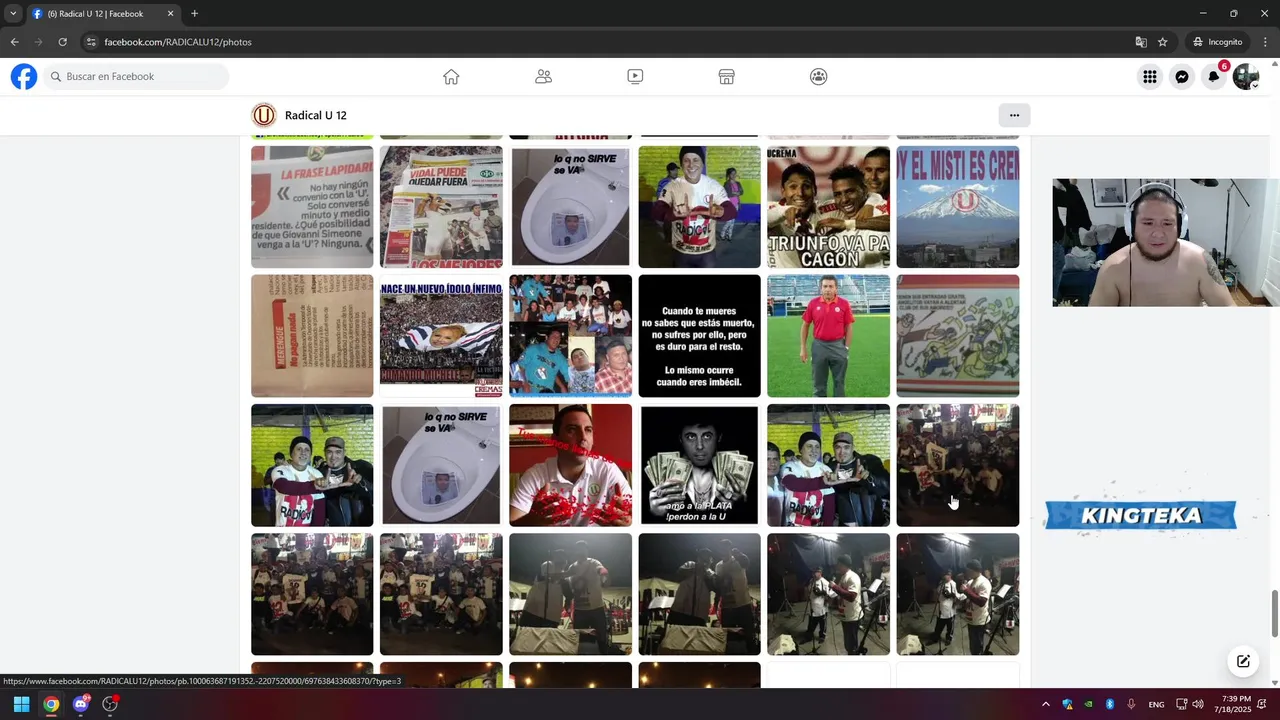1280x720 pixels.
Task: Open Messenger chats icon
Action: [x=1182, y=77]
